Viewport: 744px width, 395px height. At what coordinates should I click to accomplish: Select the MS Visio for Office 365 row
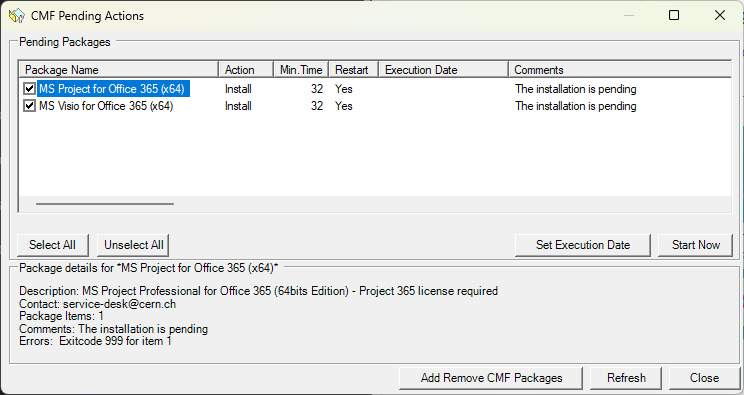375,106
